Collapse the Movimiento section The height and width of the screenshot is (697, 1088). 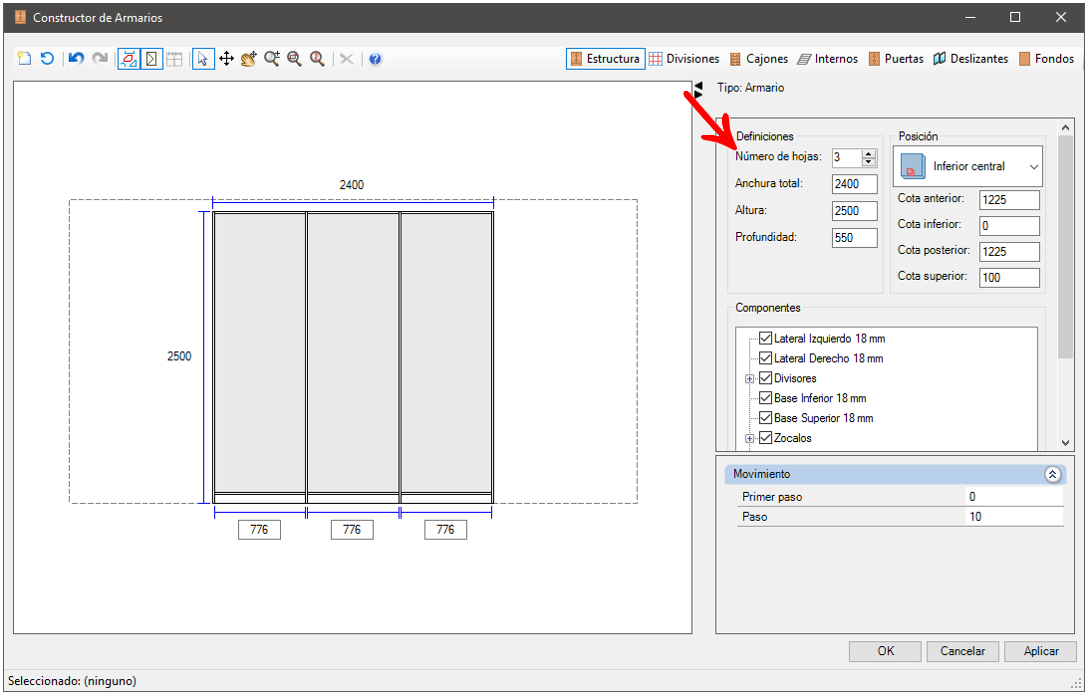point(1053,475)
